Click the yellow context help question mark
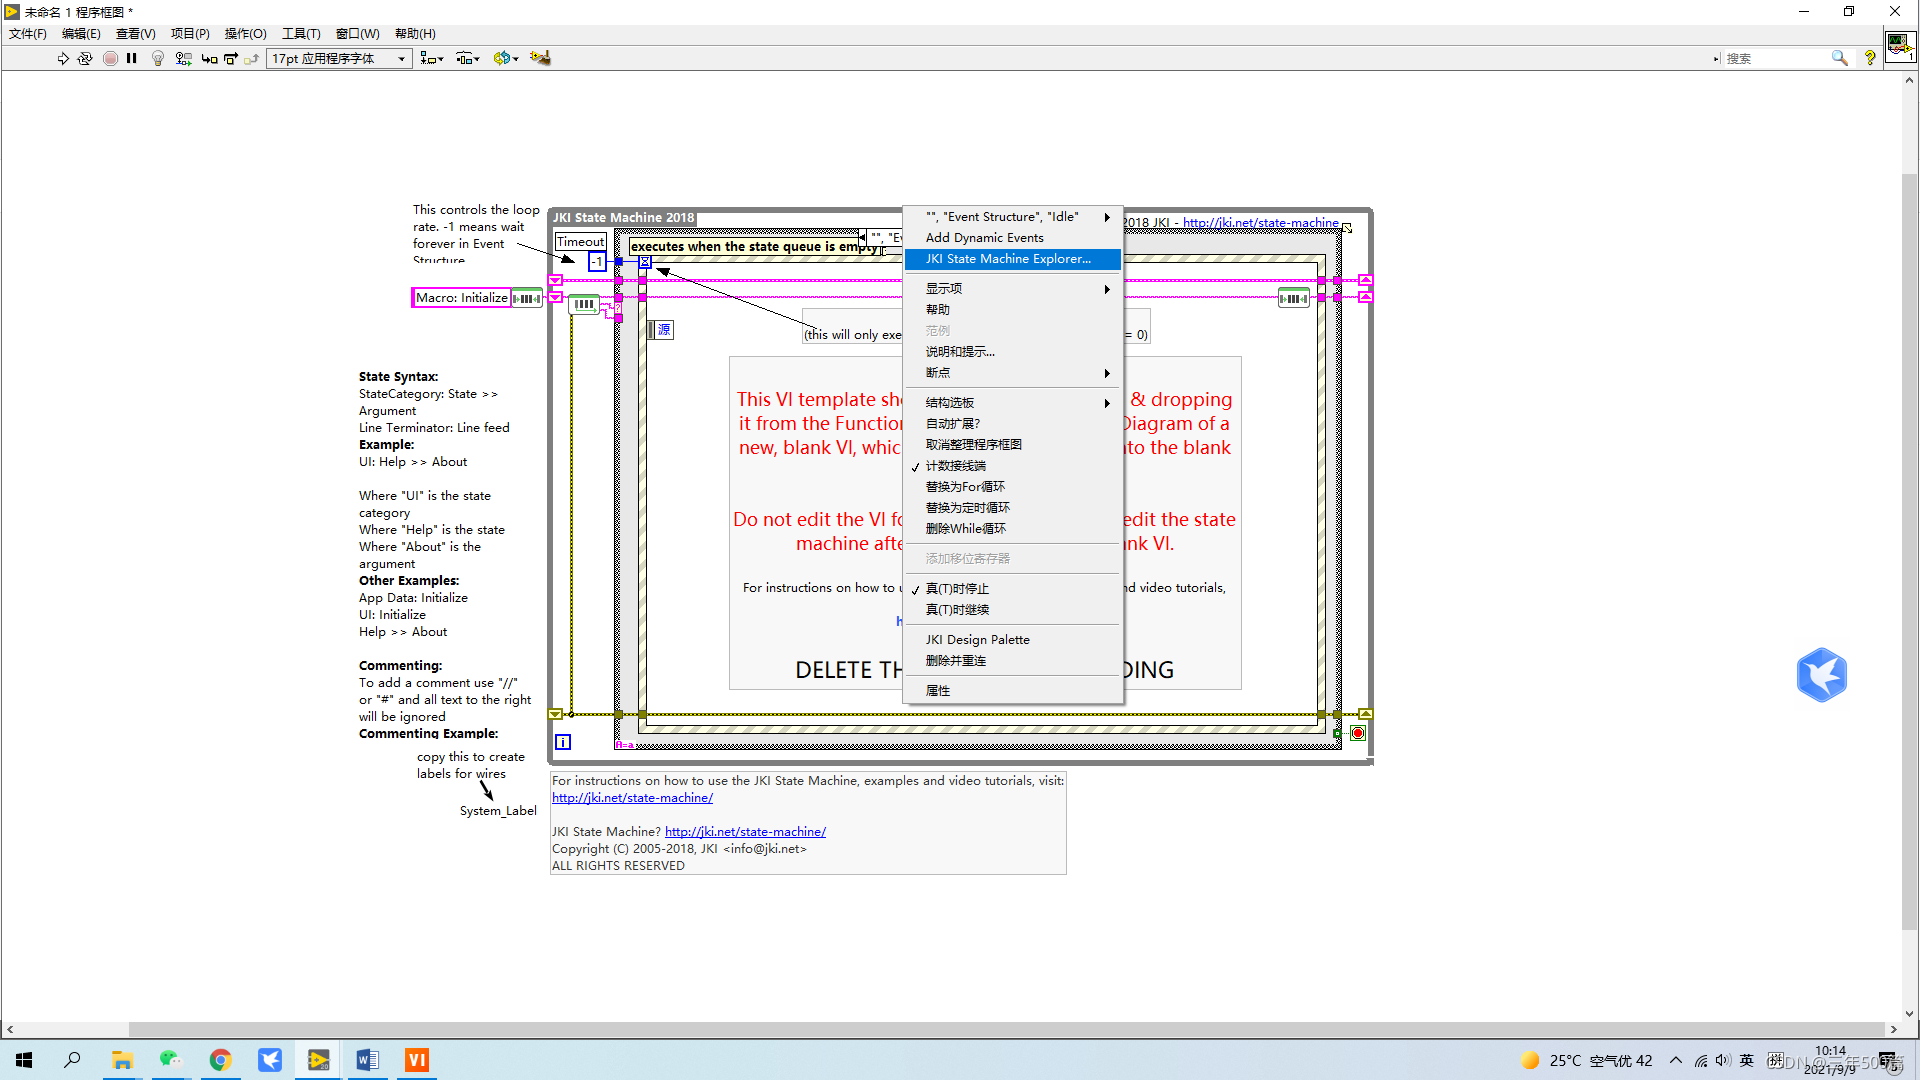 click(1870, 58)
